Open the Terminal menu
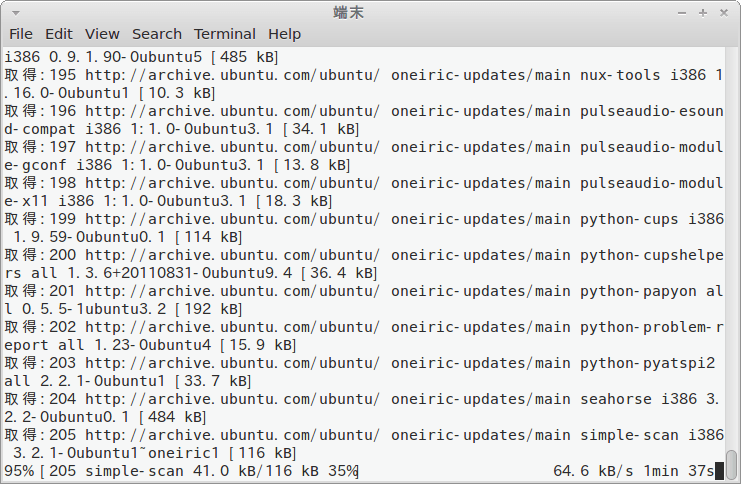The width and height of the screenshot is (741, 484). pyautogui.click(x=224, y=34)
